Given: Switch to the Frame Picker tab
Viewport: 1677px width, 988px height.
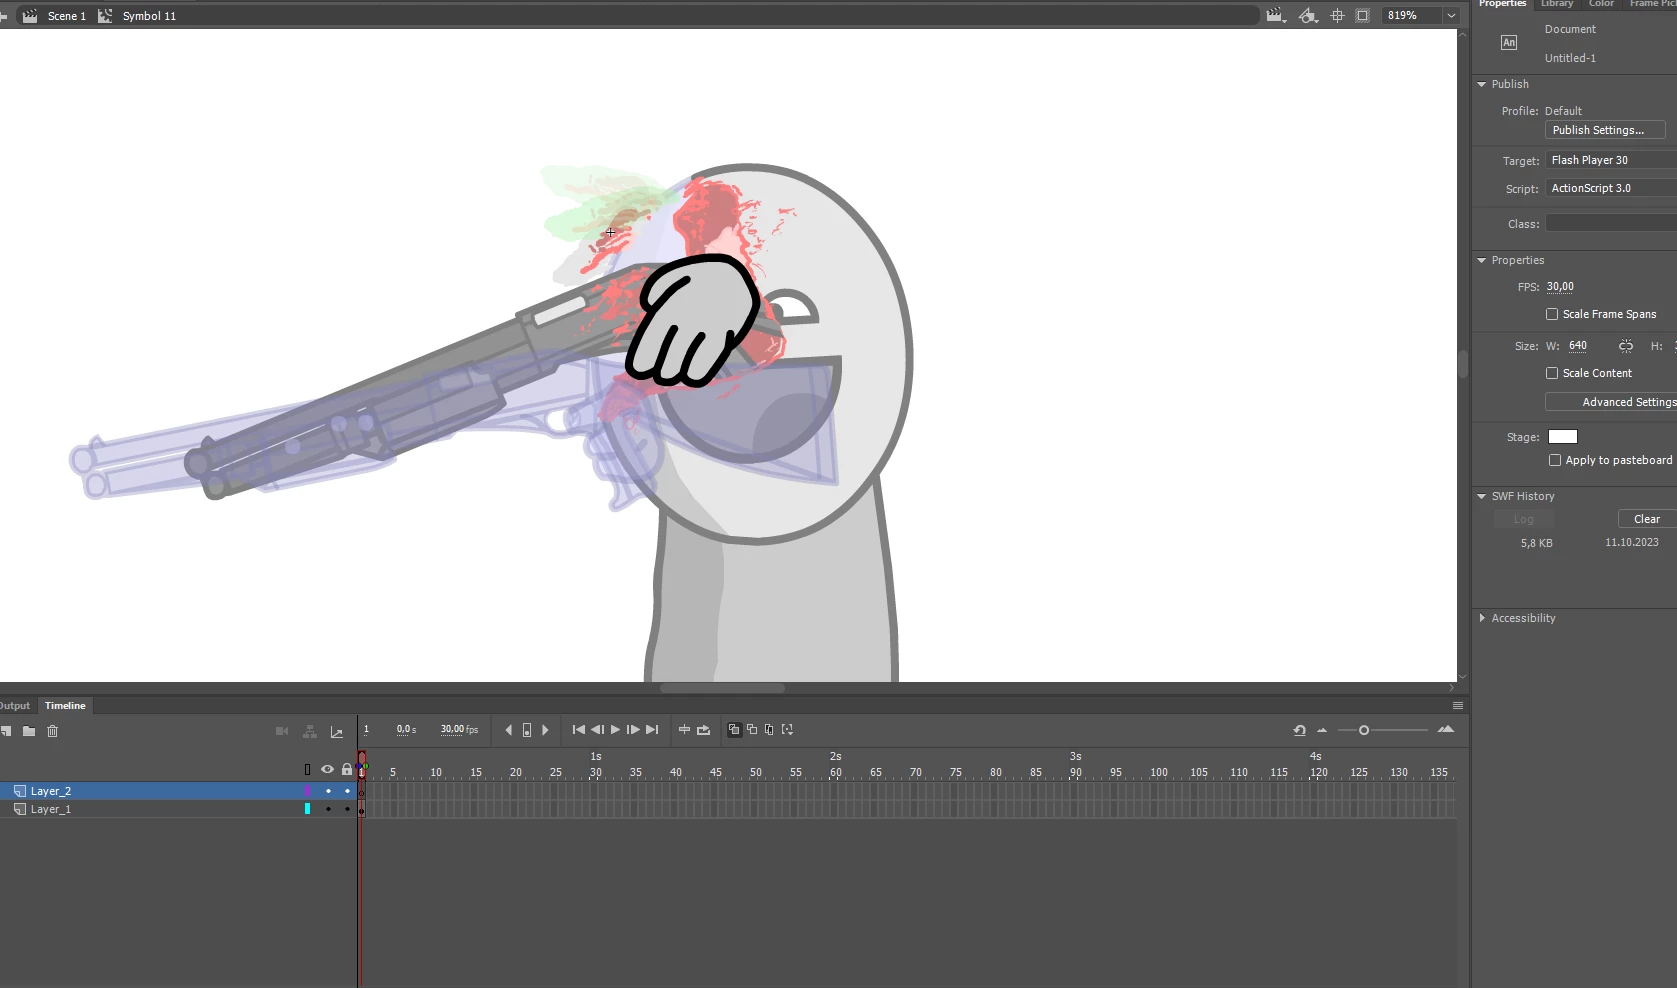Looking at the screenshot, I should point(1652,4).
